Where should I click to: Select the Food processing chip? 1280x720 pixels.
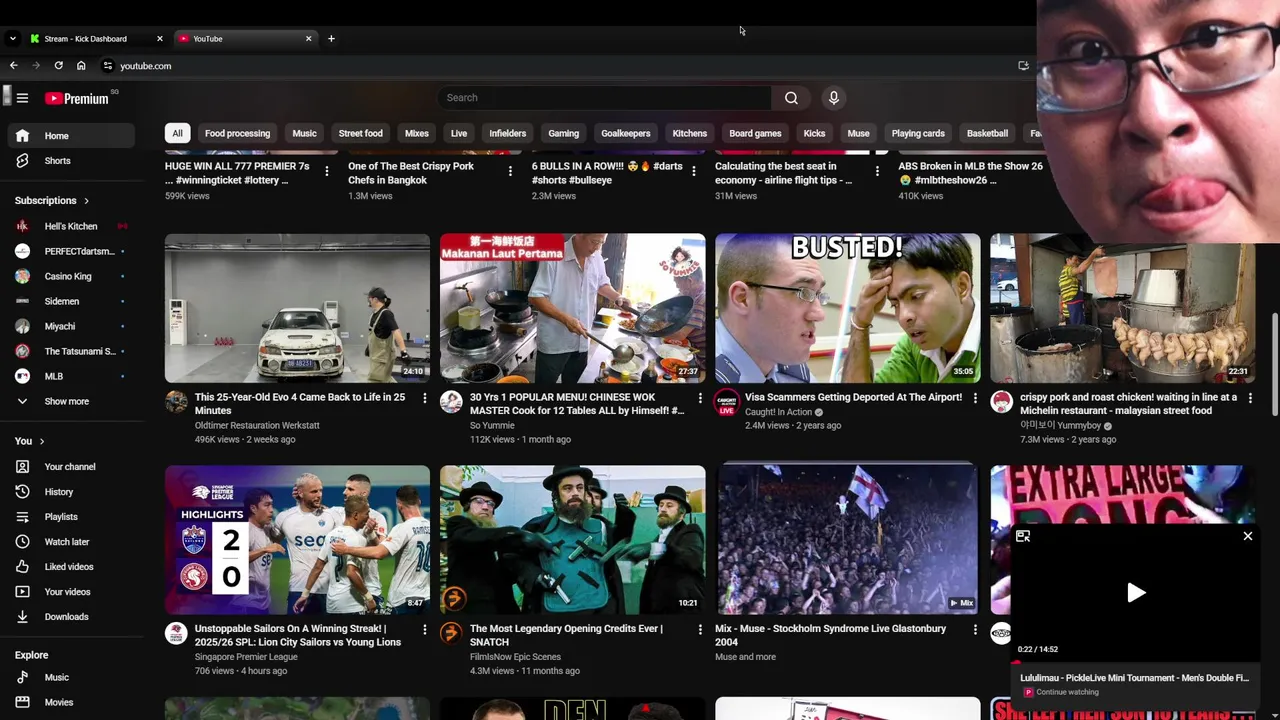coord(237,133)
